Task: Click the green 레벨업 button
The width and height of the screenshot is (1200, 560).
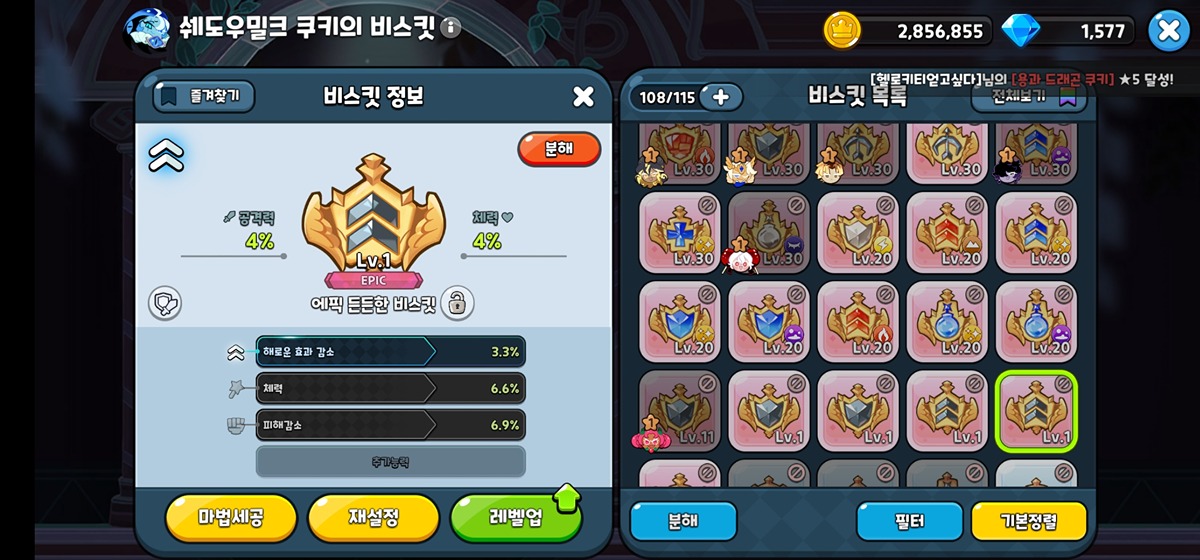Action: point(516,518)
